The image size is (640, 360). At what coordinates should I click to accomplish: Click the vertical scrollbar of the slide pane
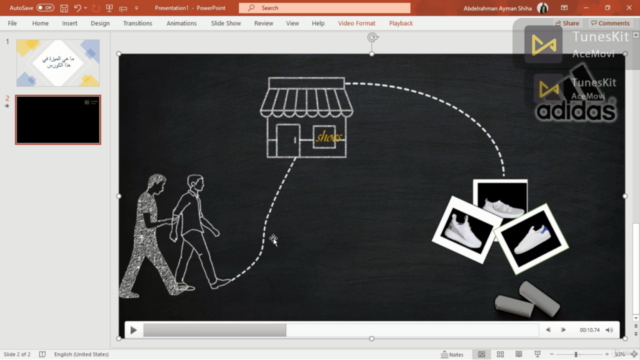click(x=636, y=269)
